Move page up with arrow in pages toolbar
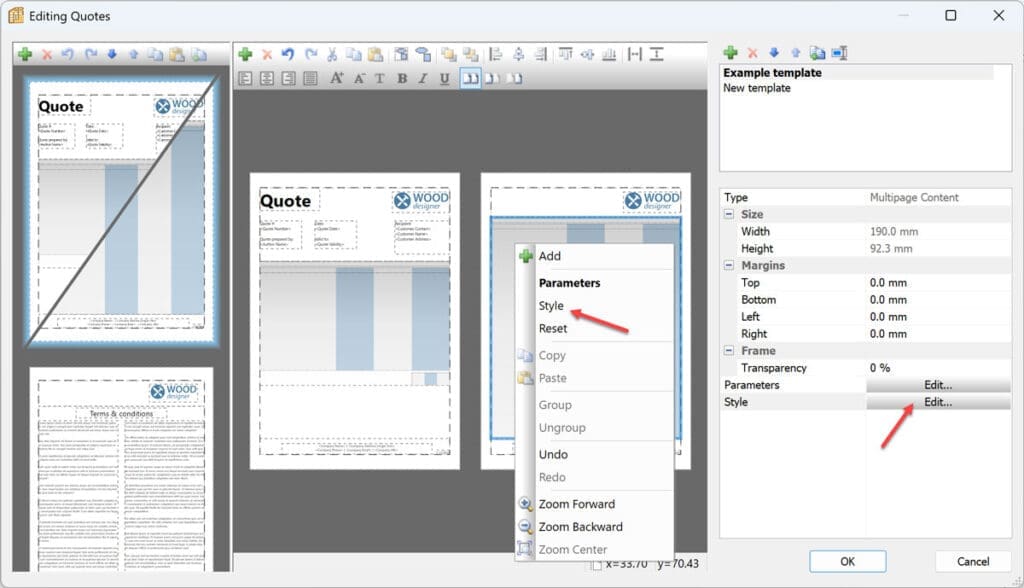 pos(134,54)
